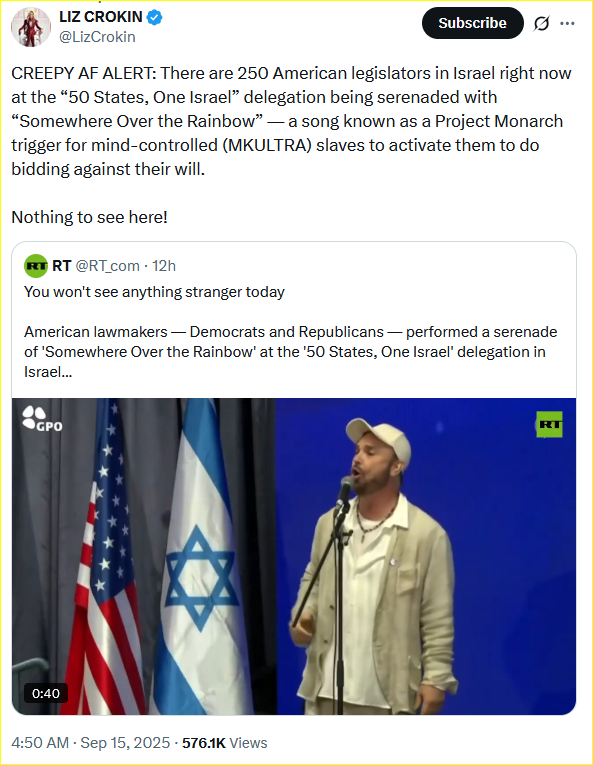
Task: Open Liz Crokin's profile avatar
Action: (31, 27)
